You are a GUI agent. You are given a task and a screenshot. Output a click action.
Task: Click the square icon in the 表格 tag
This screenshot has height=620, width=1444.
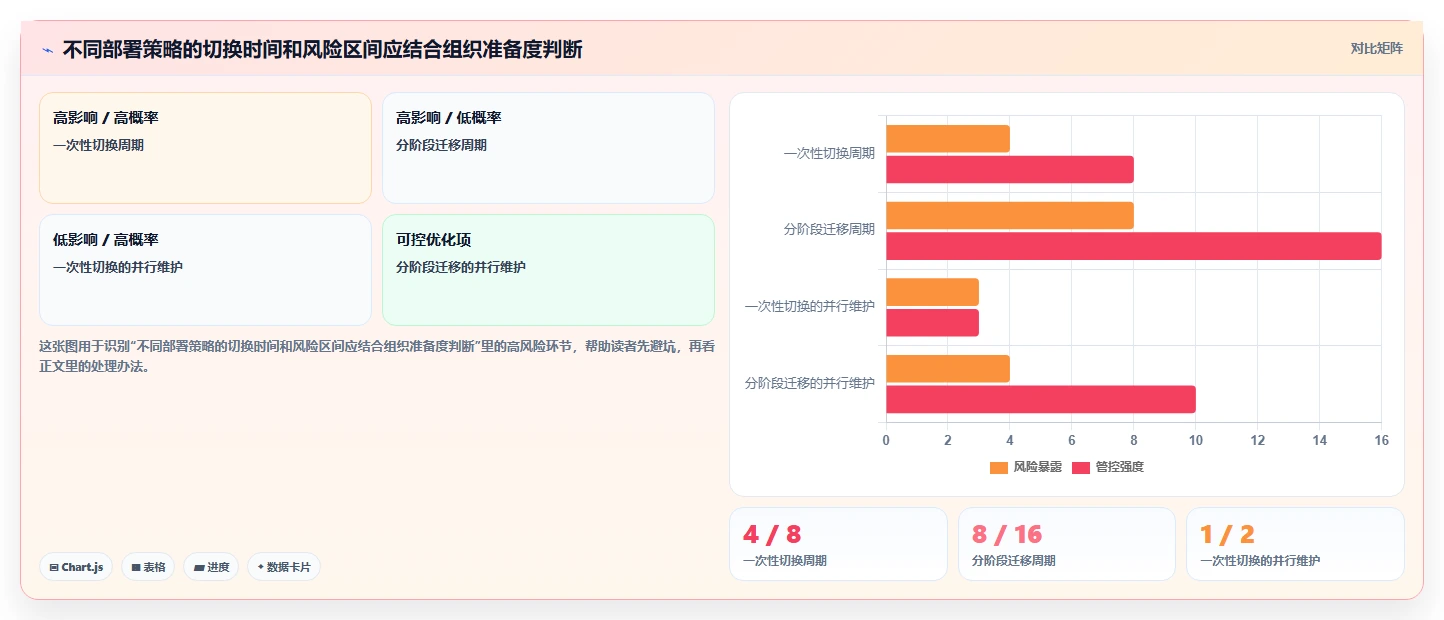coord(135,567)
